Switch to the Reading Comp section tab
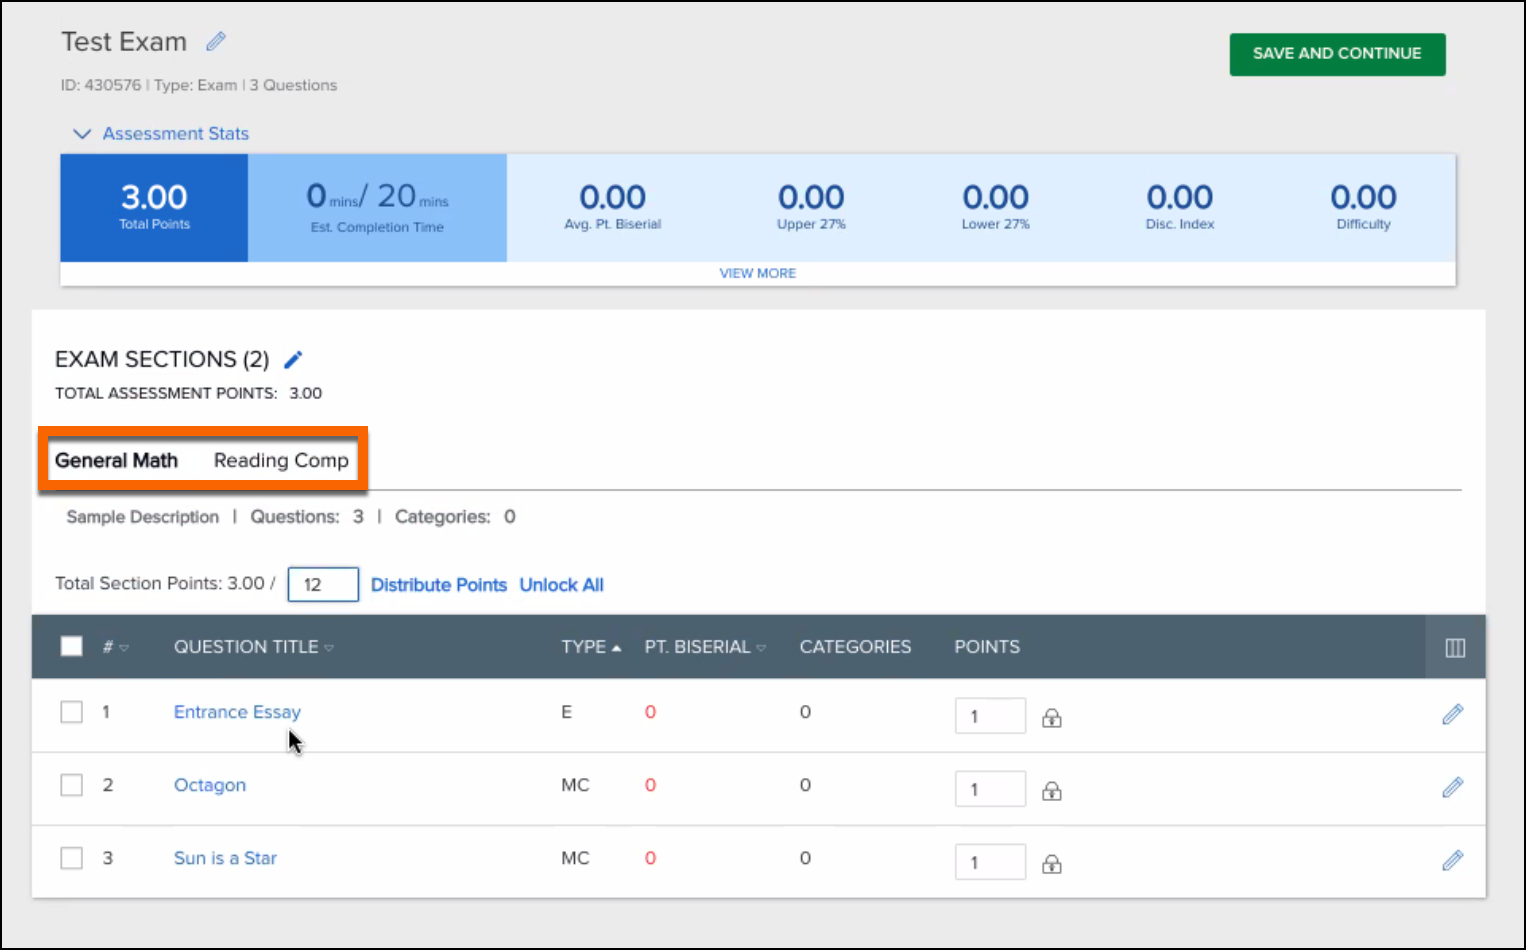The height and width of the screenshot is (950, 1526). [x=281, y=460]
